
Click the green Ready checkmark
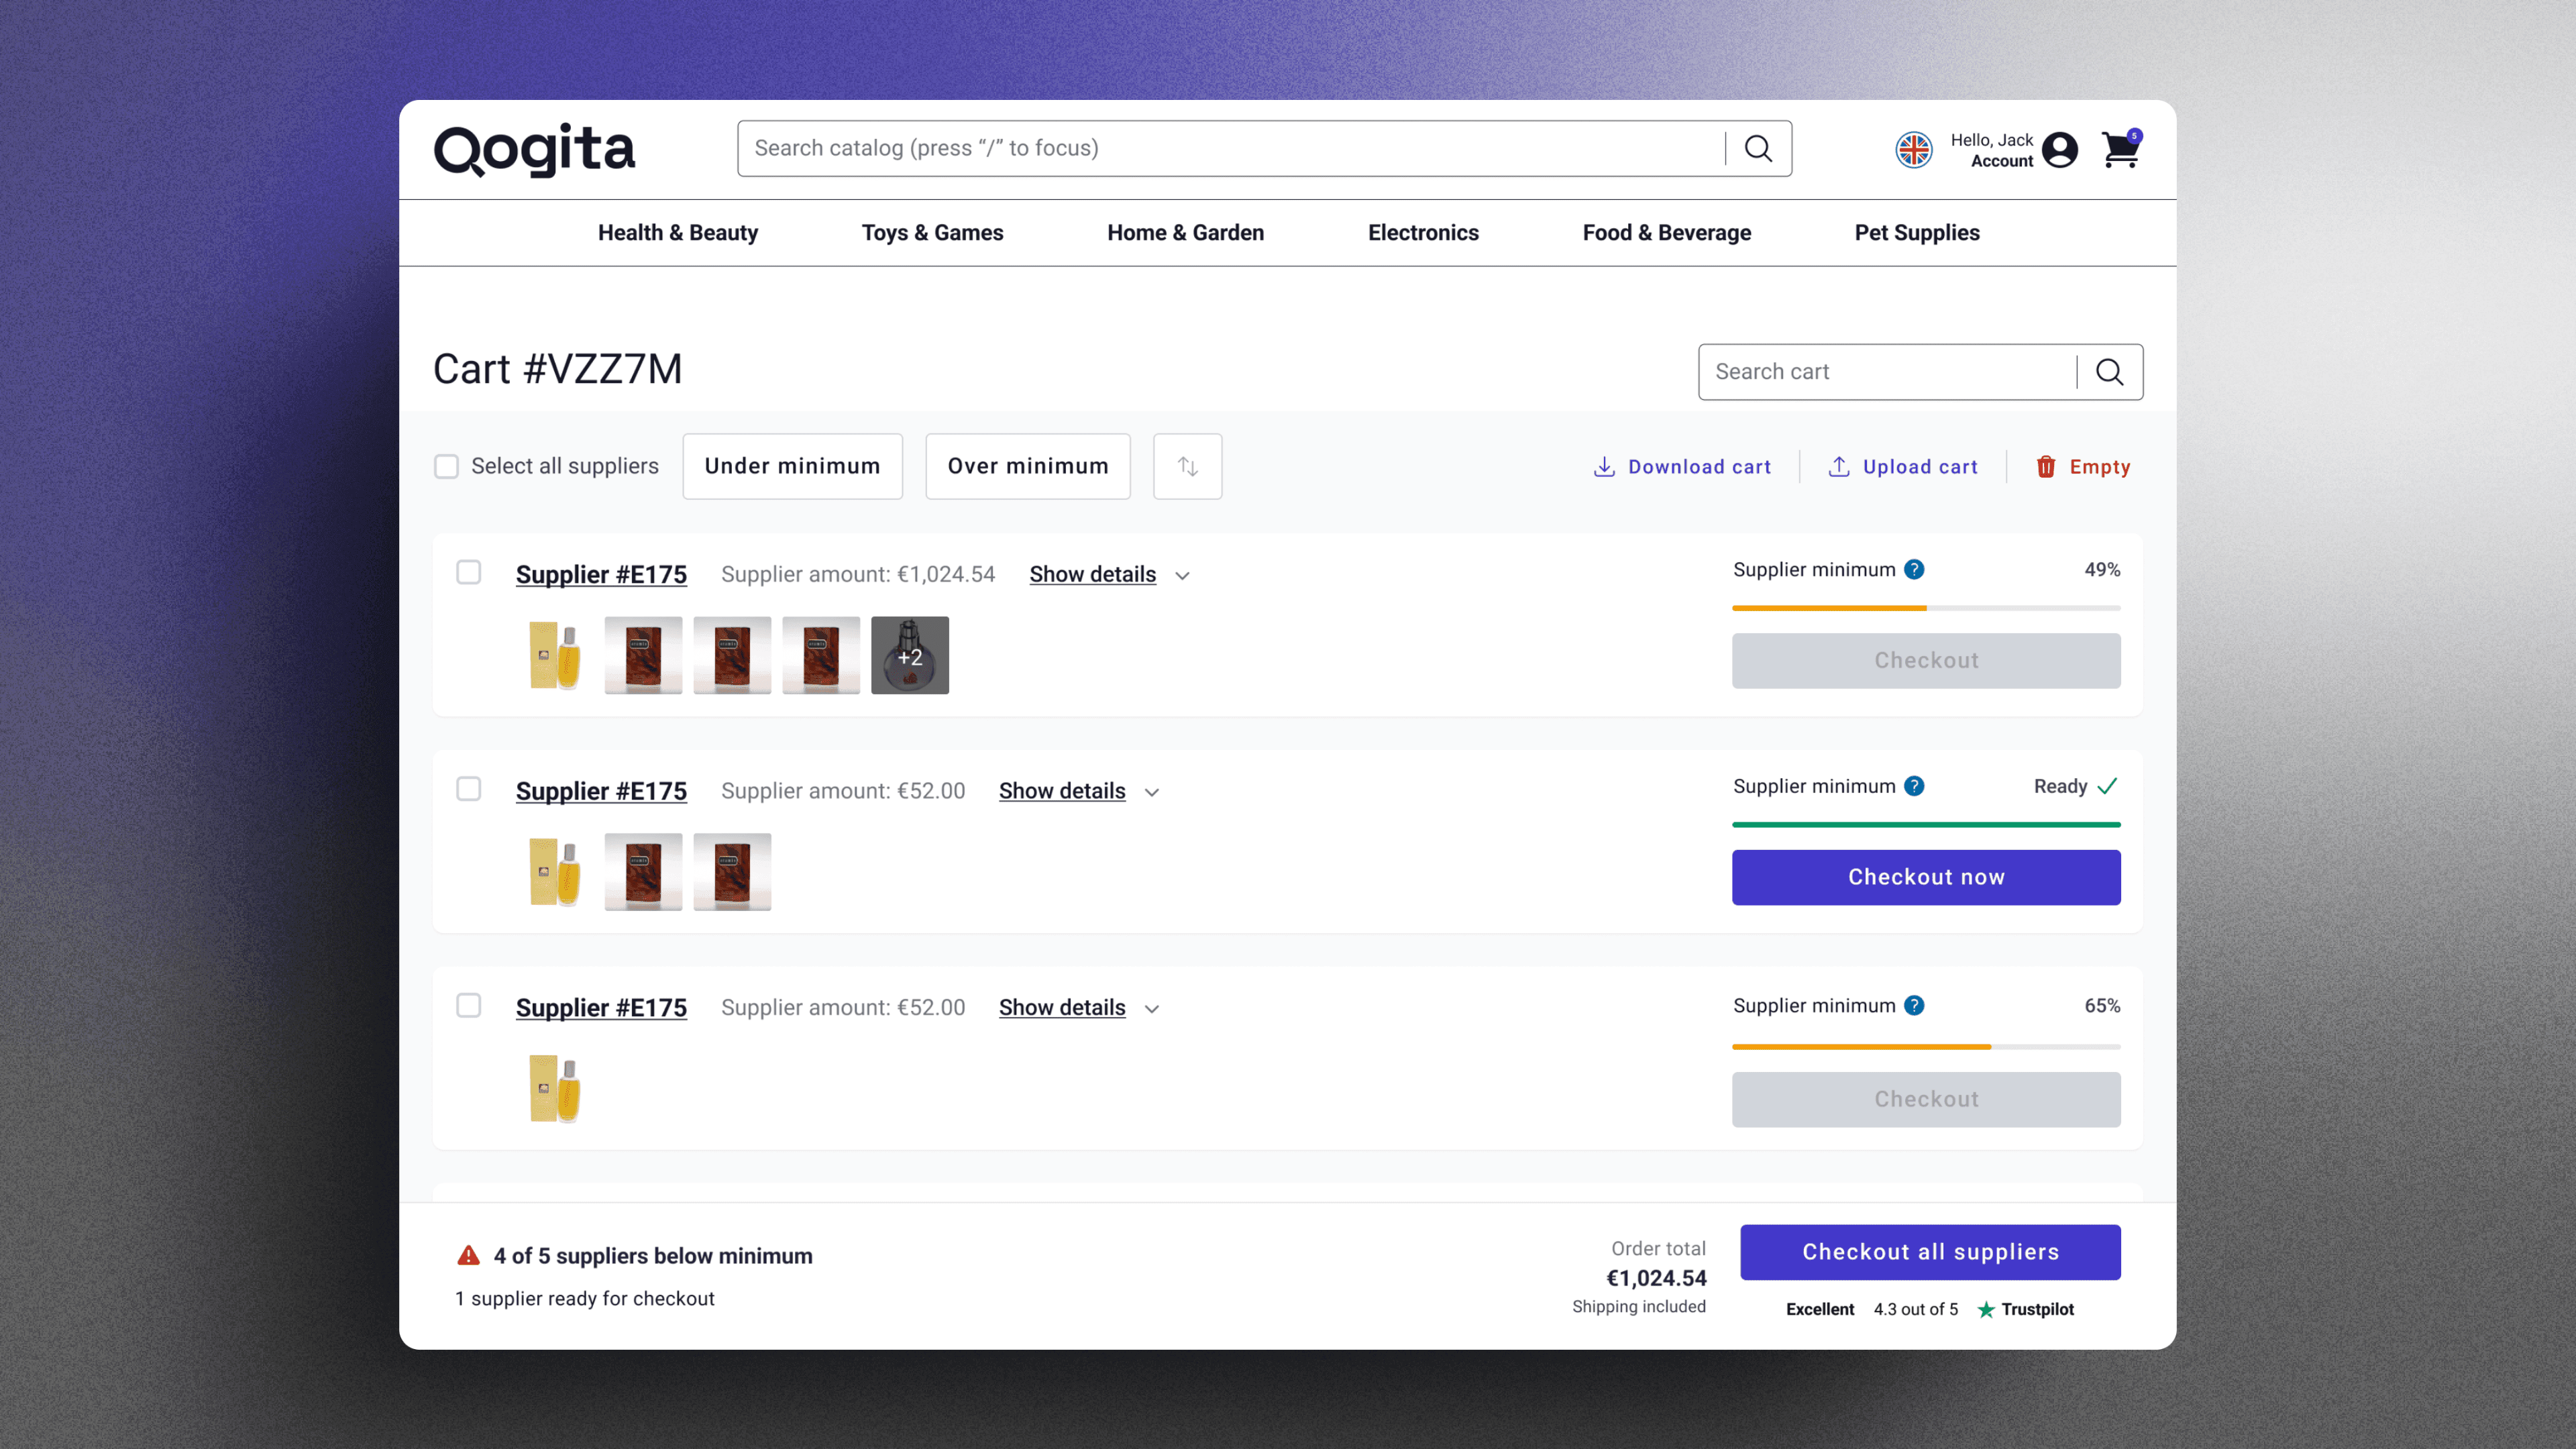[x=2108, y=786]
